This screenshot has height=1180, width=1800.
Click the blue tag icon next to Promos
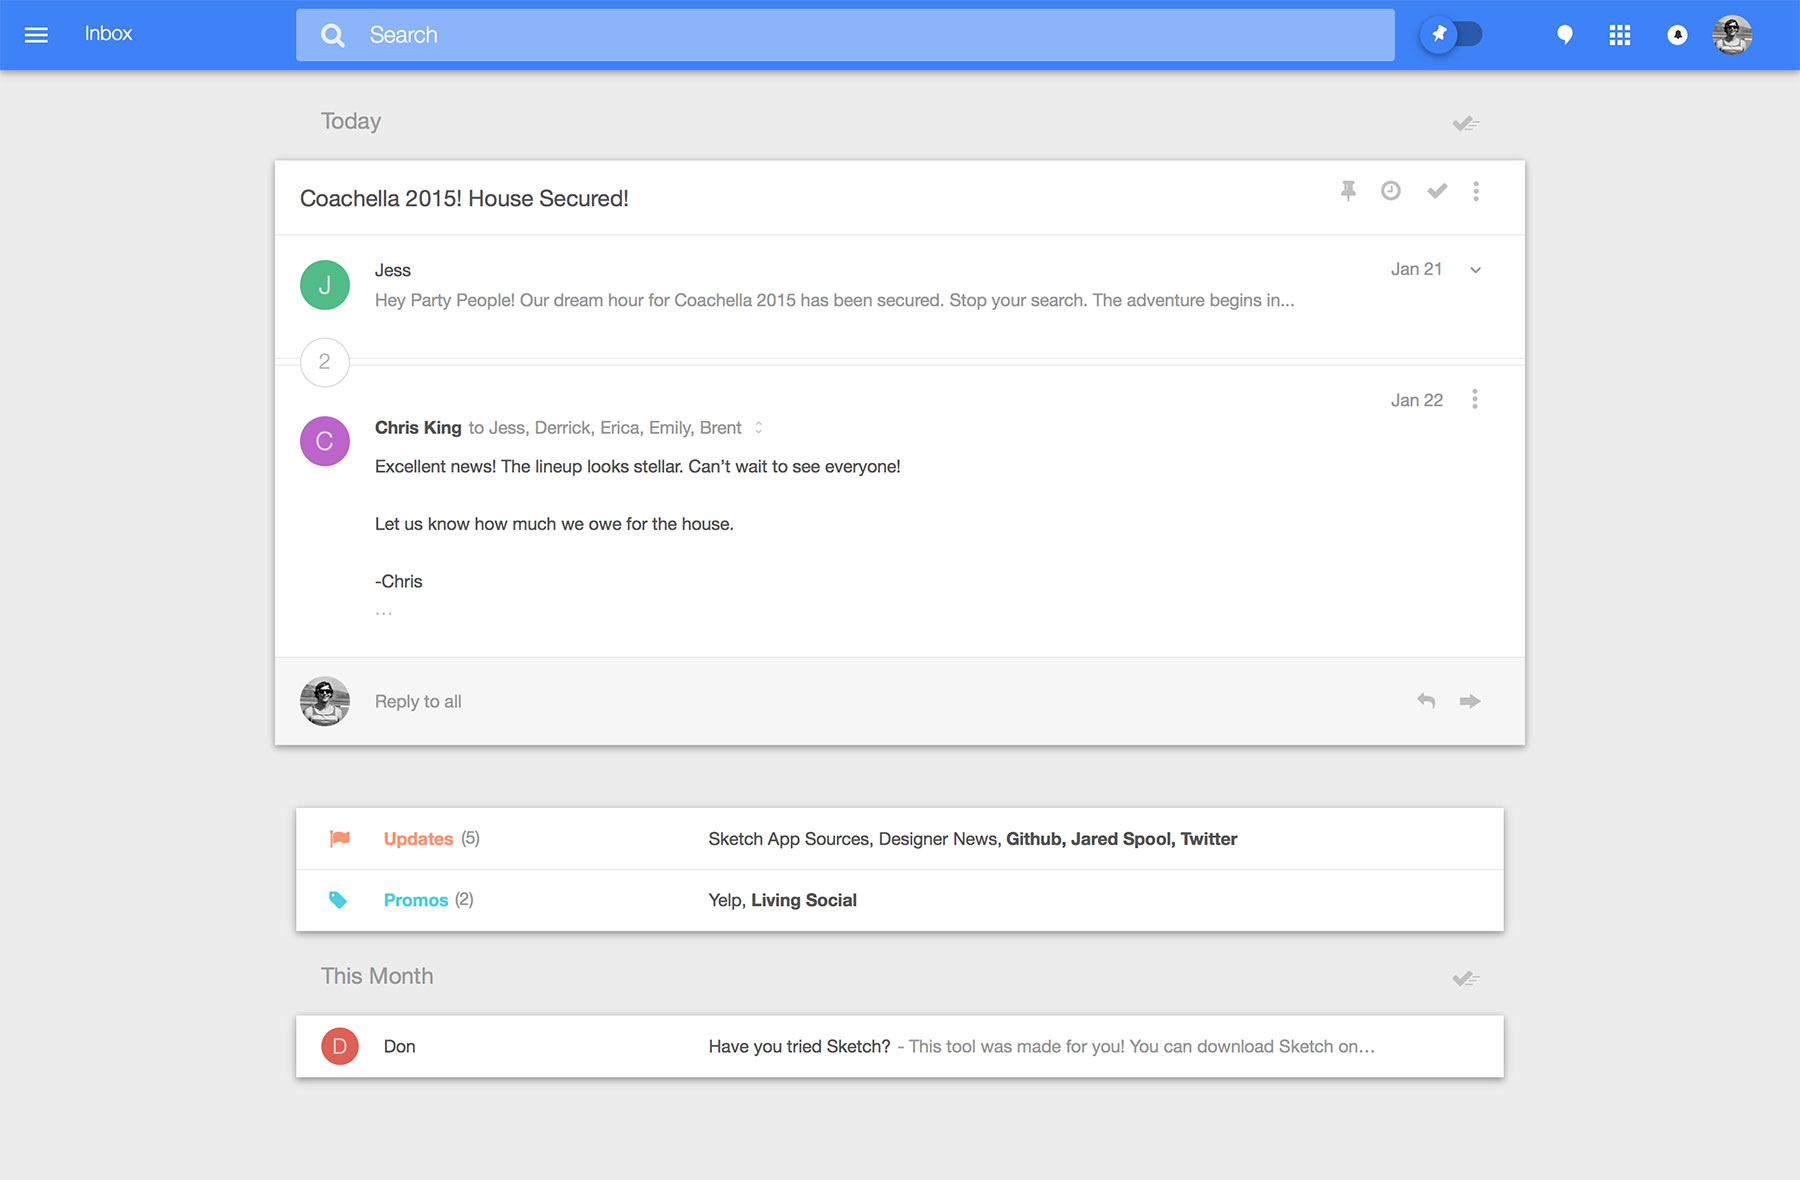(x=339, y=899)
